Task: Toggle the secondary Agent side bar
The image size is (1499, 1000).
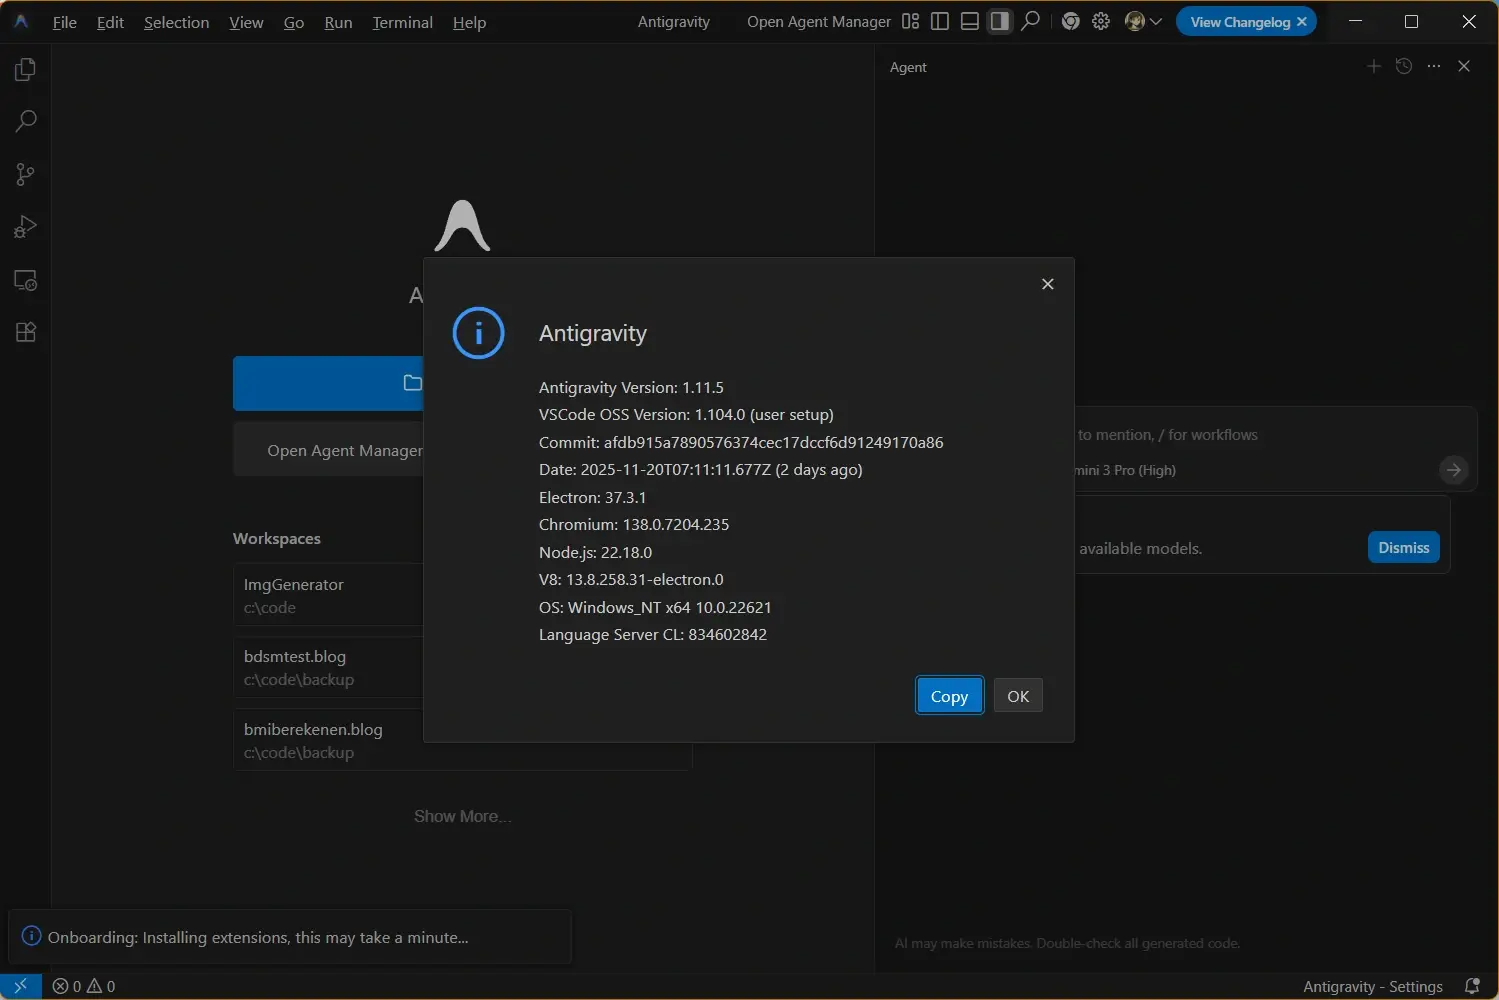Action: (x=1000, y=21)
